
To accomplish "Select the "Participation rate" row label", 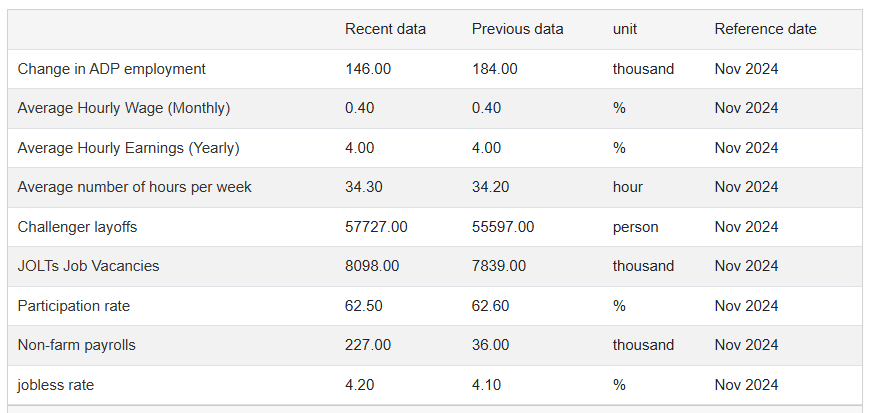I will click(x=74, y=306).
